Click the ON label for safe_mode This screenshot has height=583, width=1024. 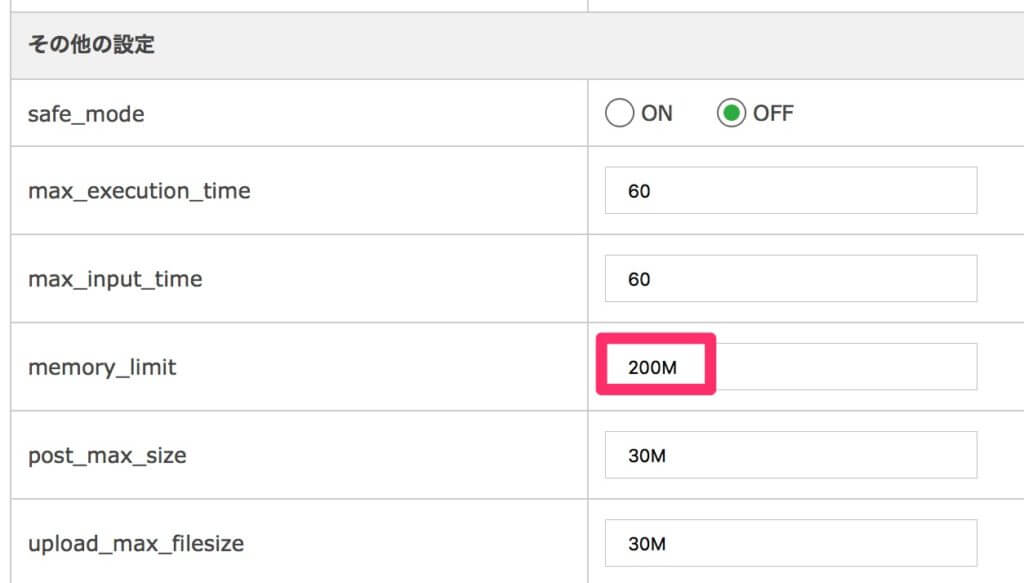656,114
